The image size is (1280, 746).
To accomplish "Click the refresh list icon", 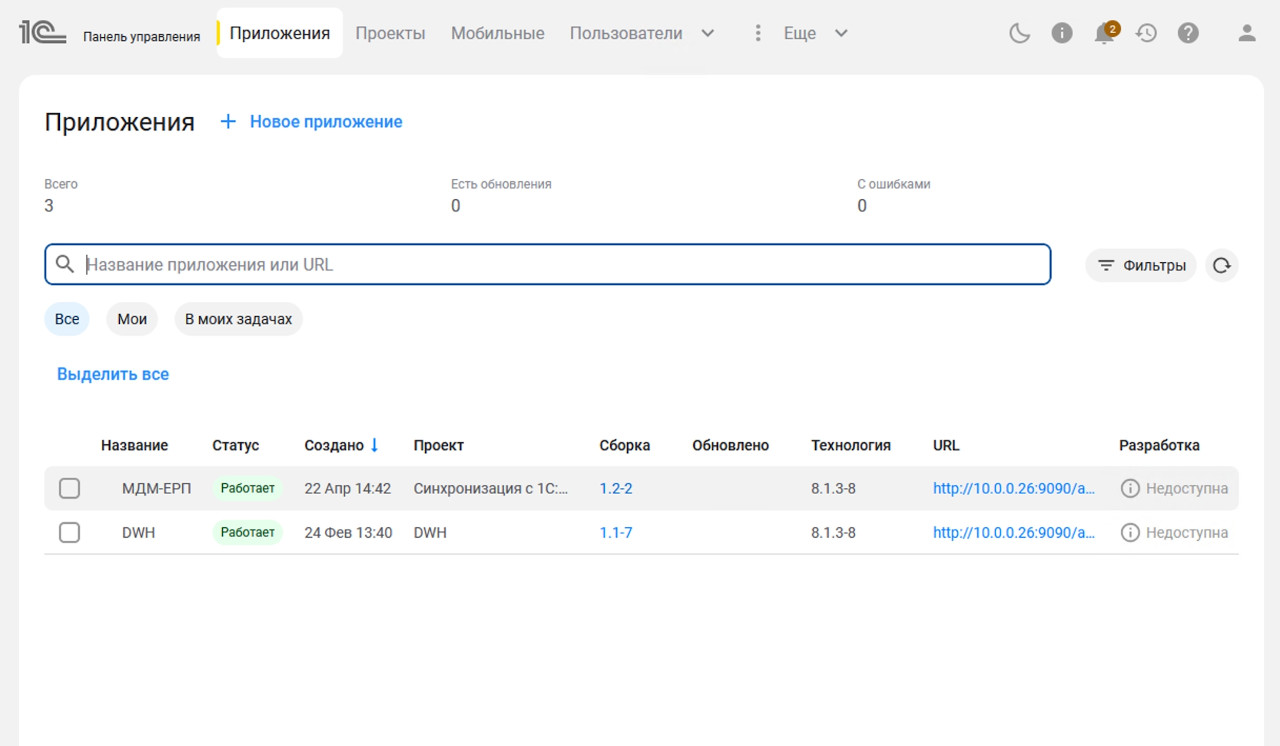I will 1222,265.
